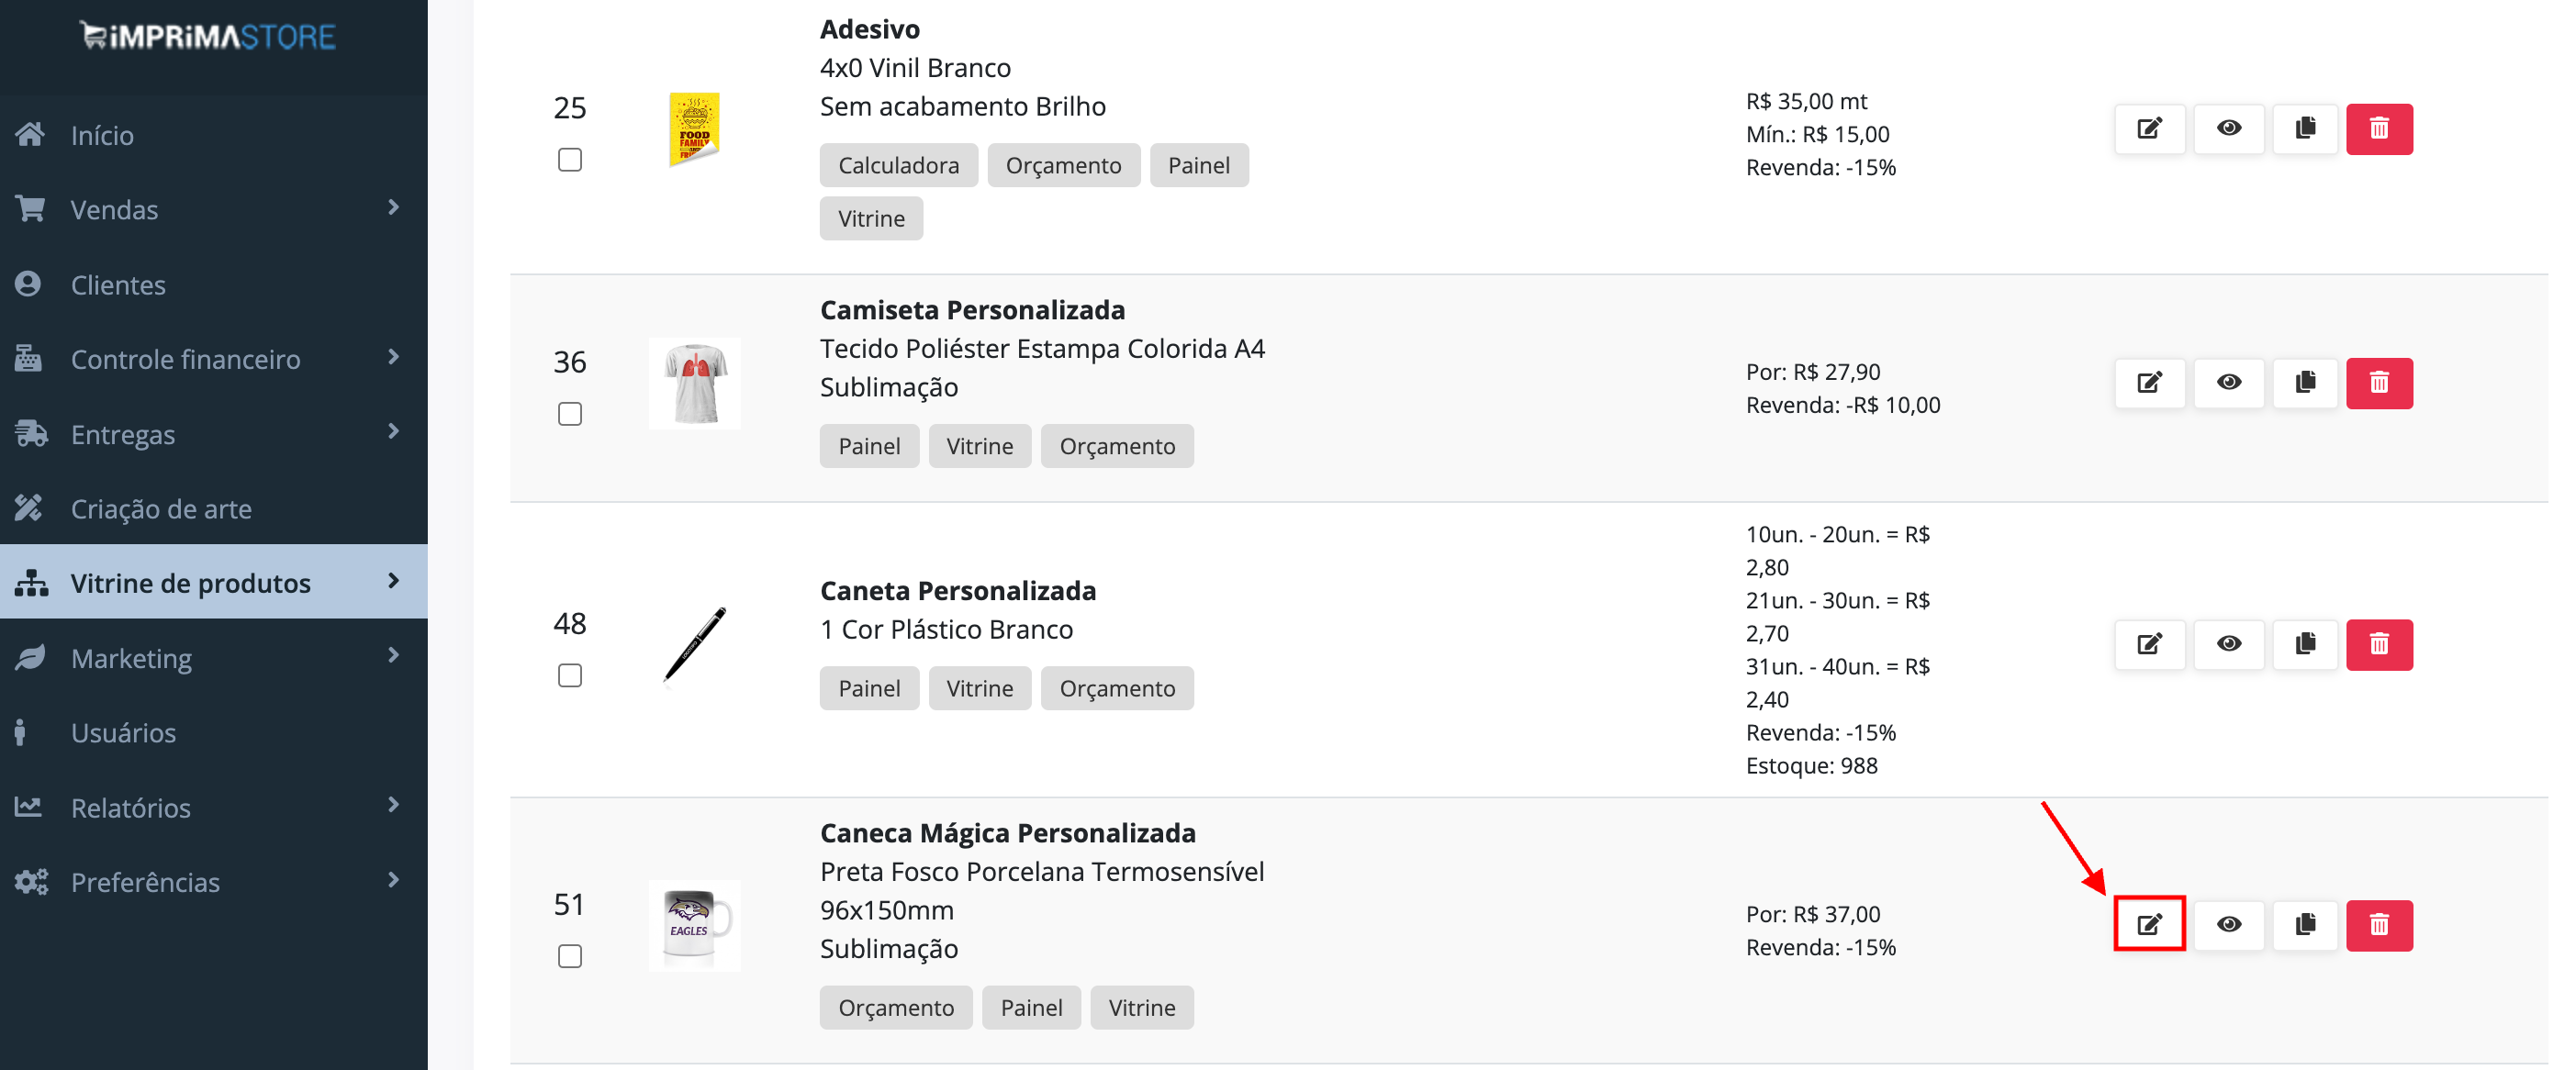Preview Camiseta Personalizada with eye icon
This screenshot has width=2576, height=1070.
point(2228,383)
